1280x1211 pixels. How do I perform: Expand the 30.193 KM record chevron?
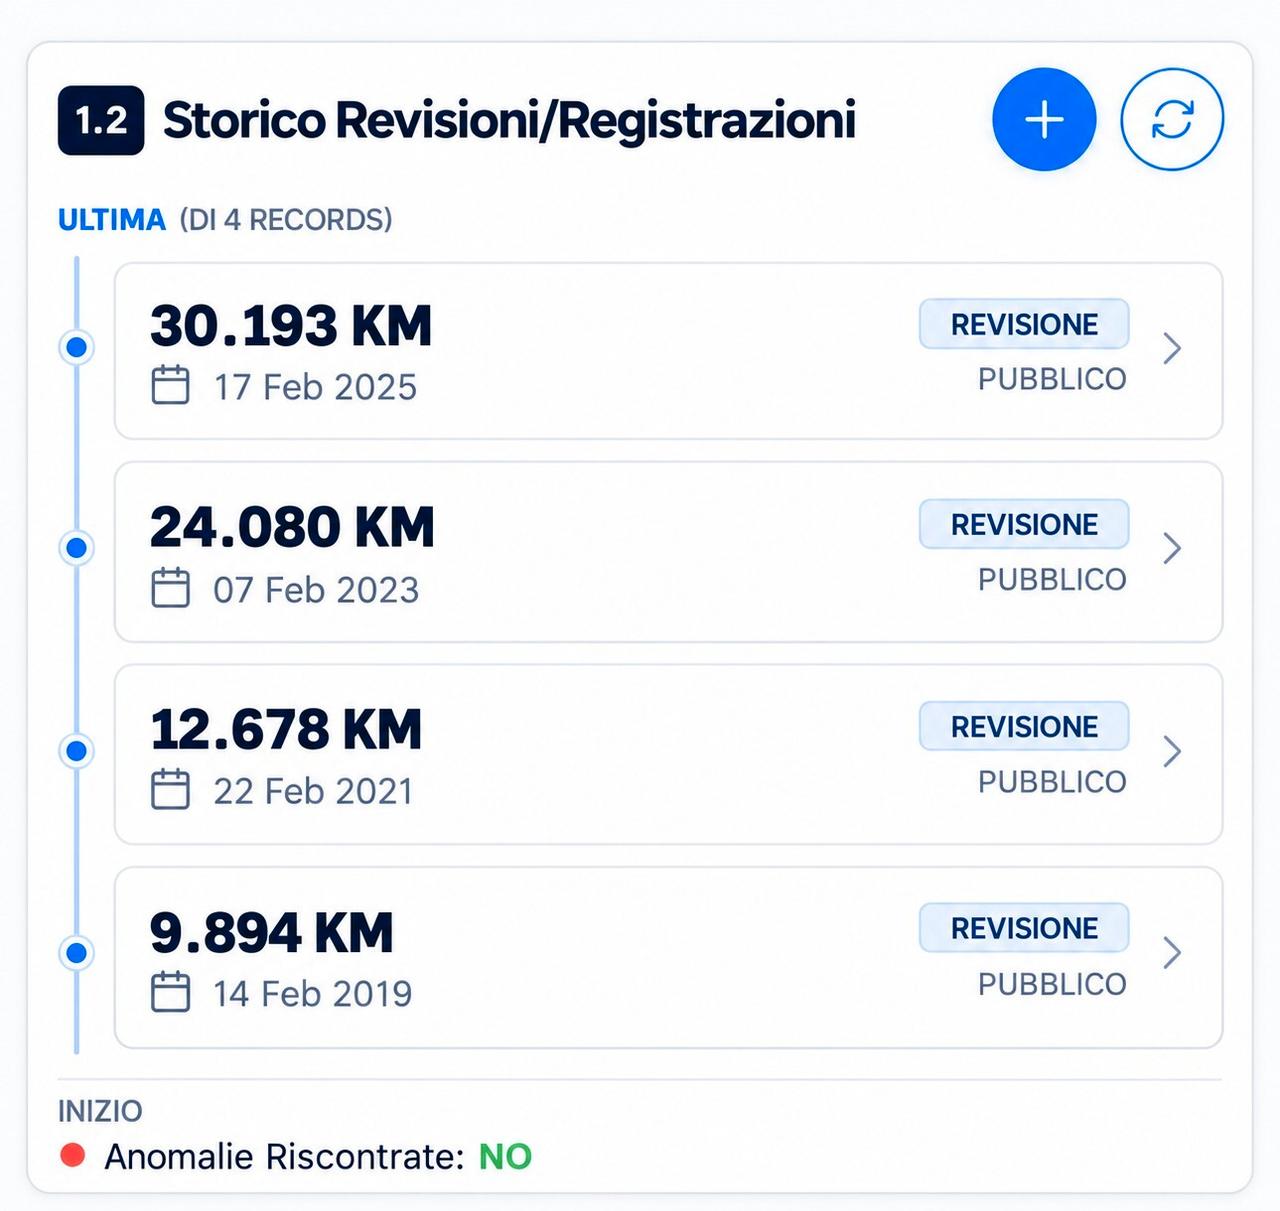[x=1173, y=349]
